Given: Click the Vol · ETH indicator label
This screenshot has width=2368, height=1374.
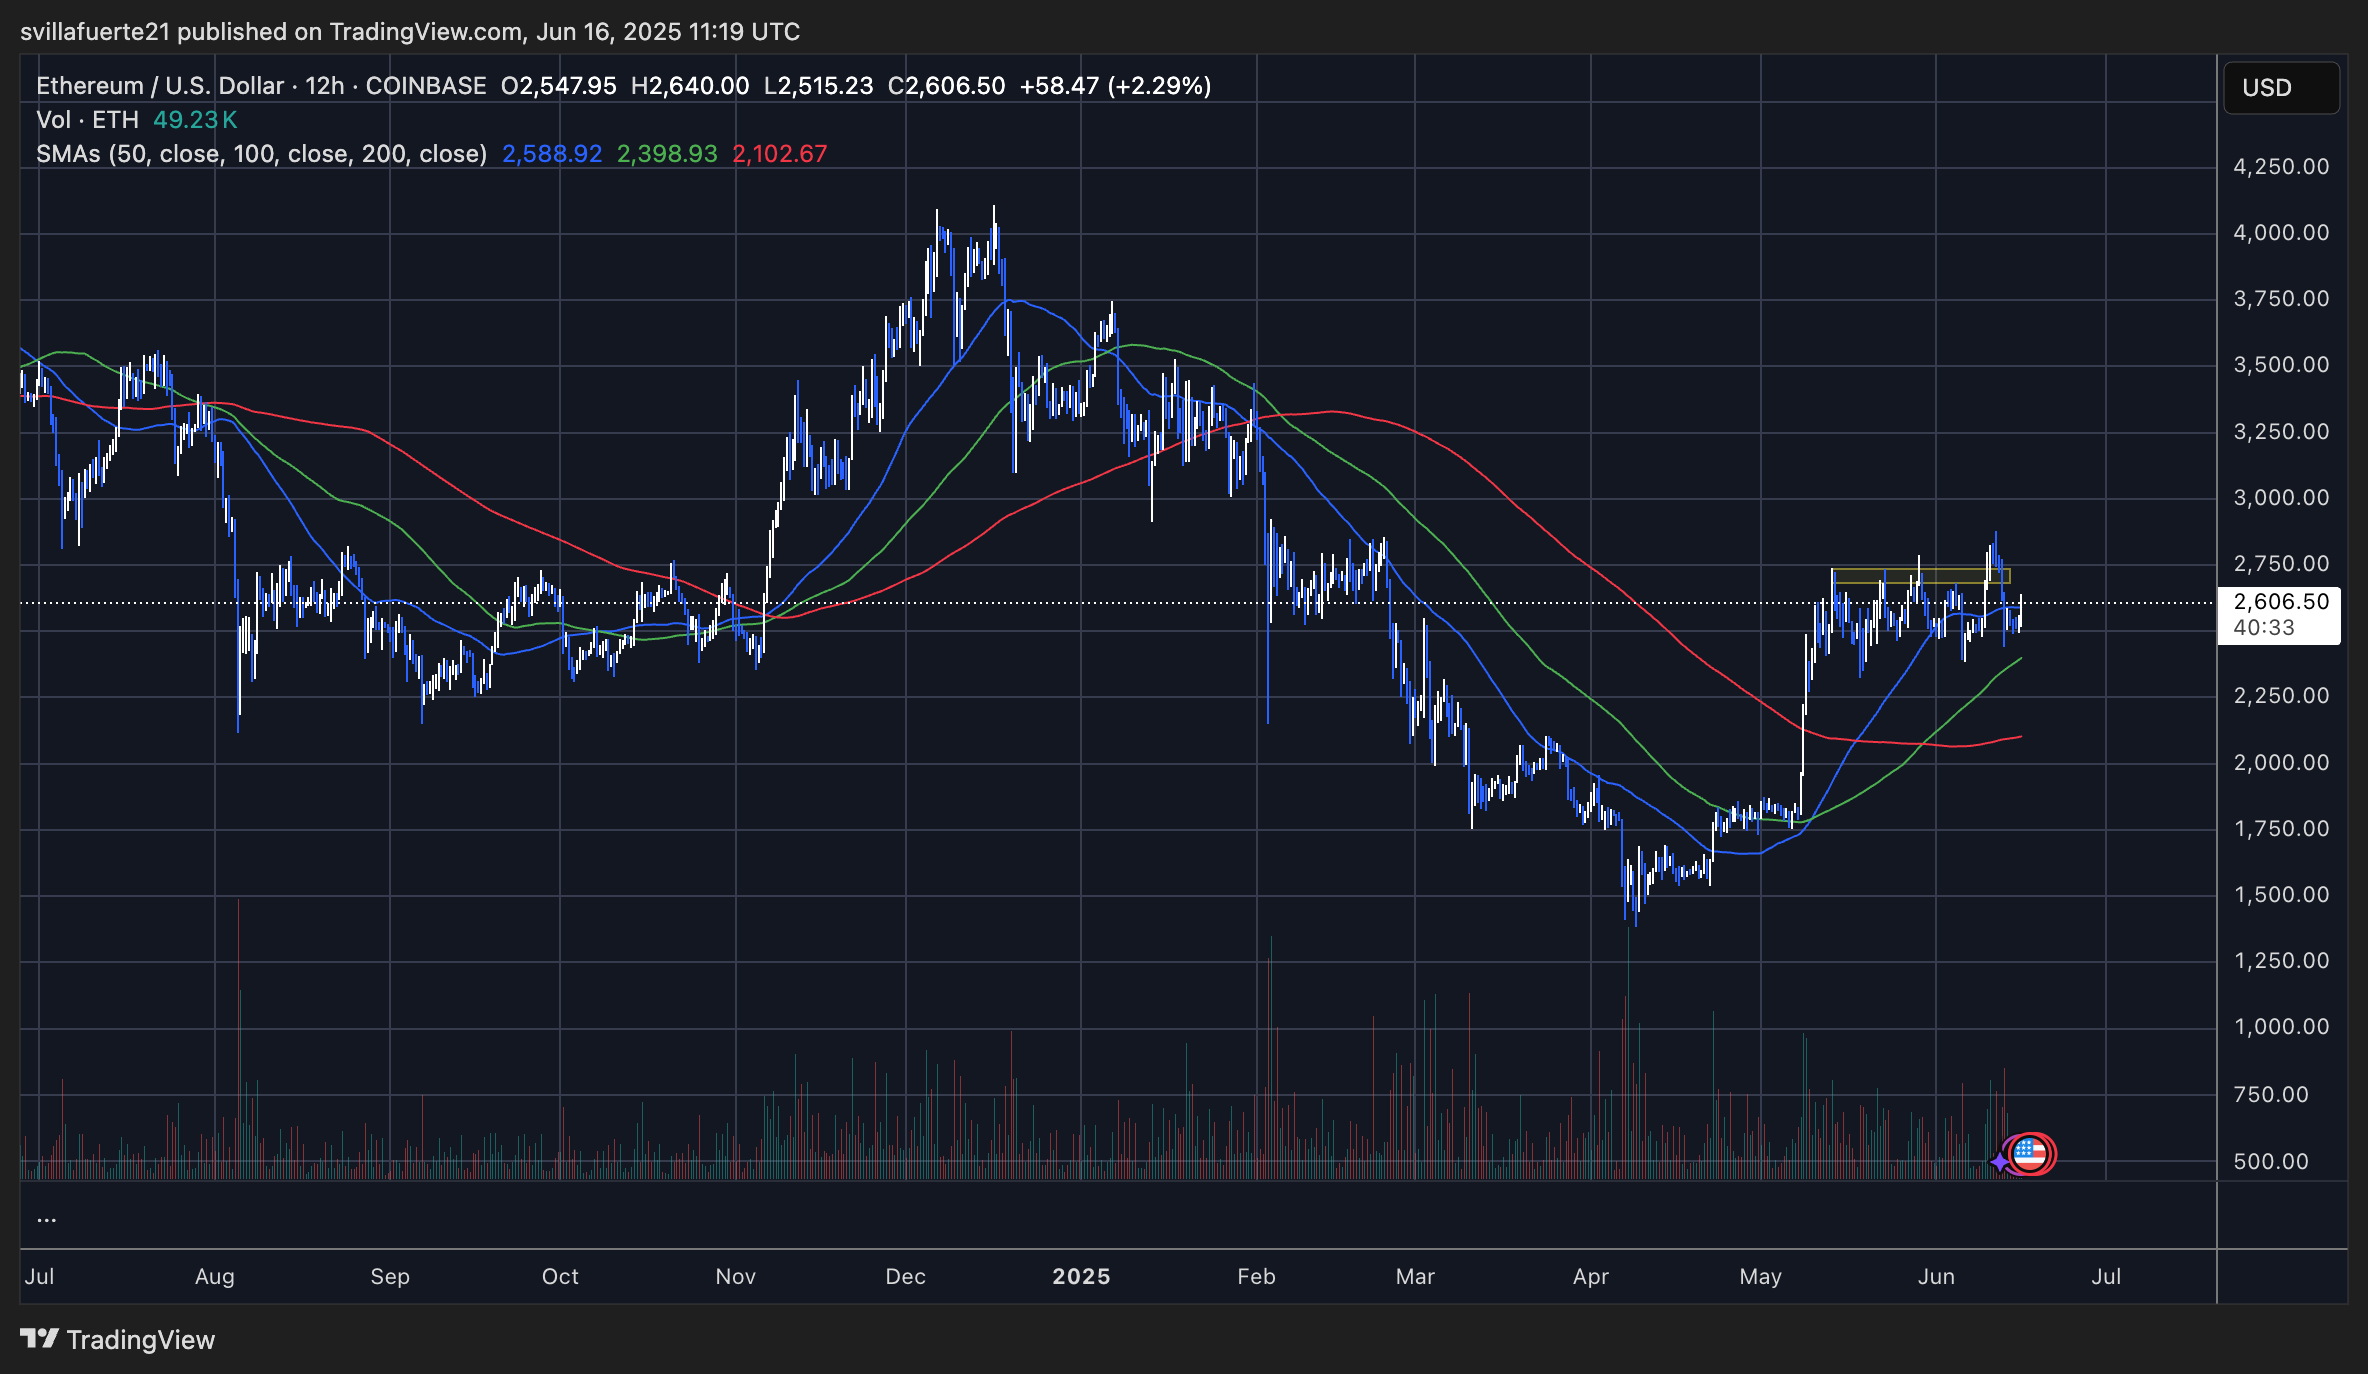Looking at the screenshot, I should tap(87, 120).
